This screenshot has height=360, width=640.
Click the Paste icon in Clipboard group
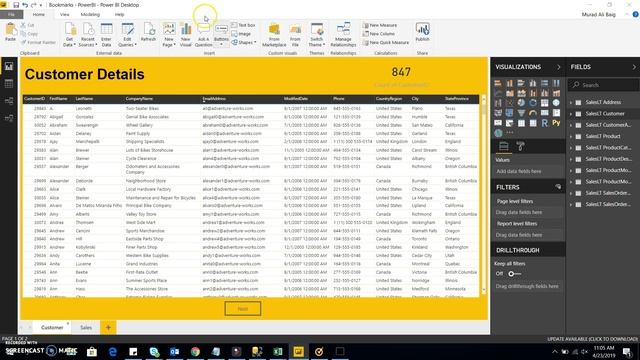pyautogui.click(x=10, y=32)
